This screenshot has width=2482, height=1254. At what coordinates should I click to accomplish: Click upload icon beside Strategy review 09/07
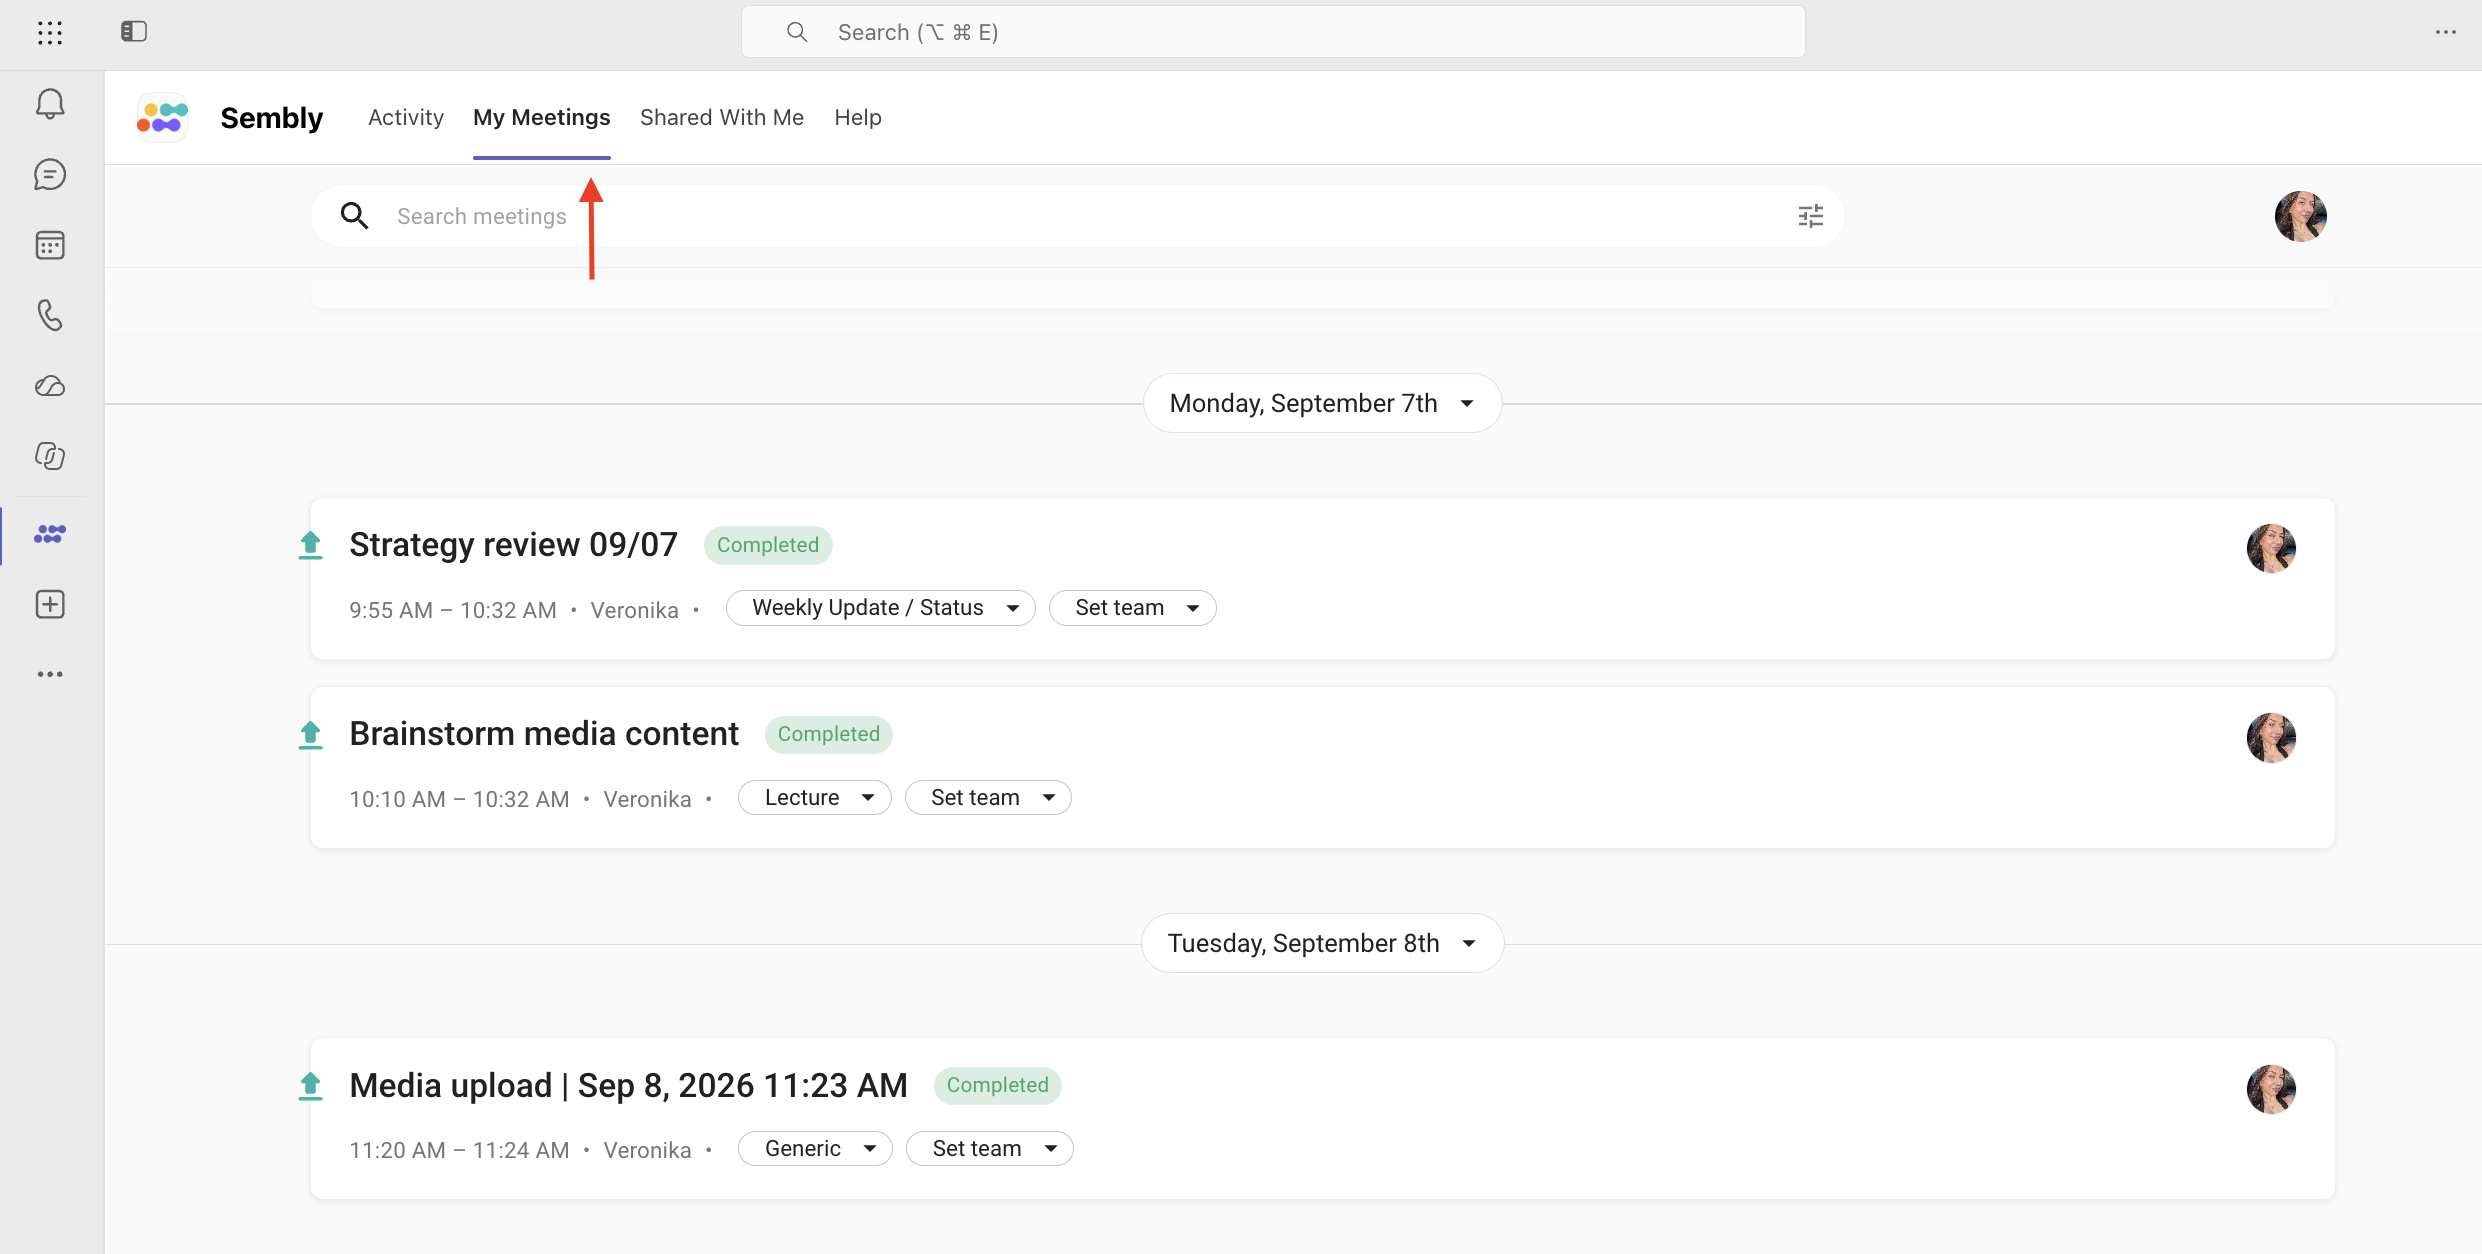coord(311,545)
